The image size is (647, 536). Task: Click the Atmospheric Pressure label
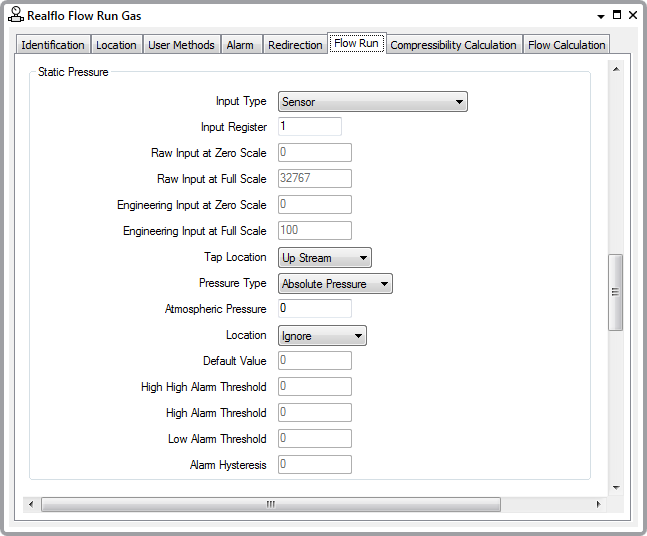215,309
